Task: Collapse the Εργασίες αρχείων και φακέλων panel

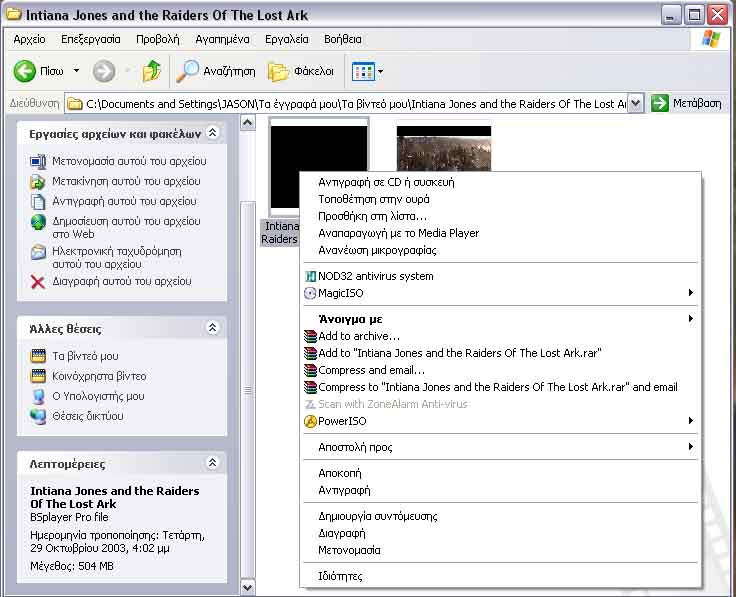Action: pyautogui.click(x=212, y=133)
